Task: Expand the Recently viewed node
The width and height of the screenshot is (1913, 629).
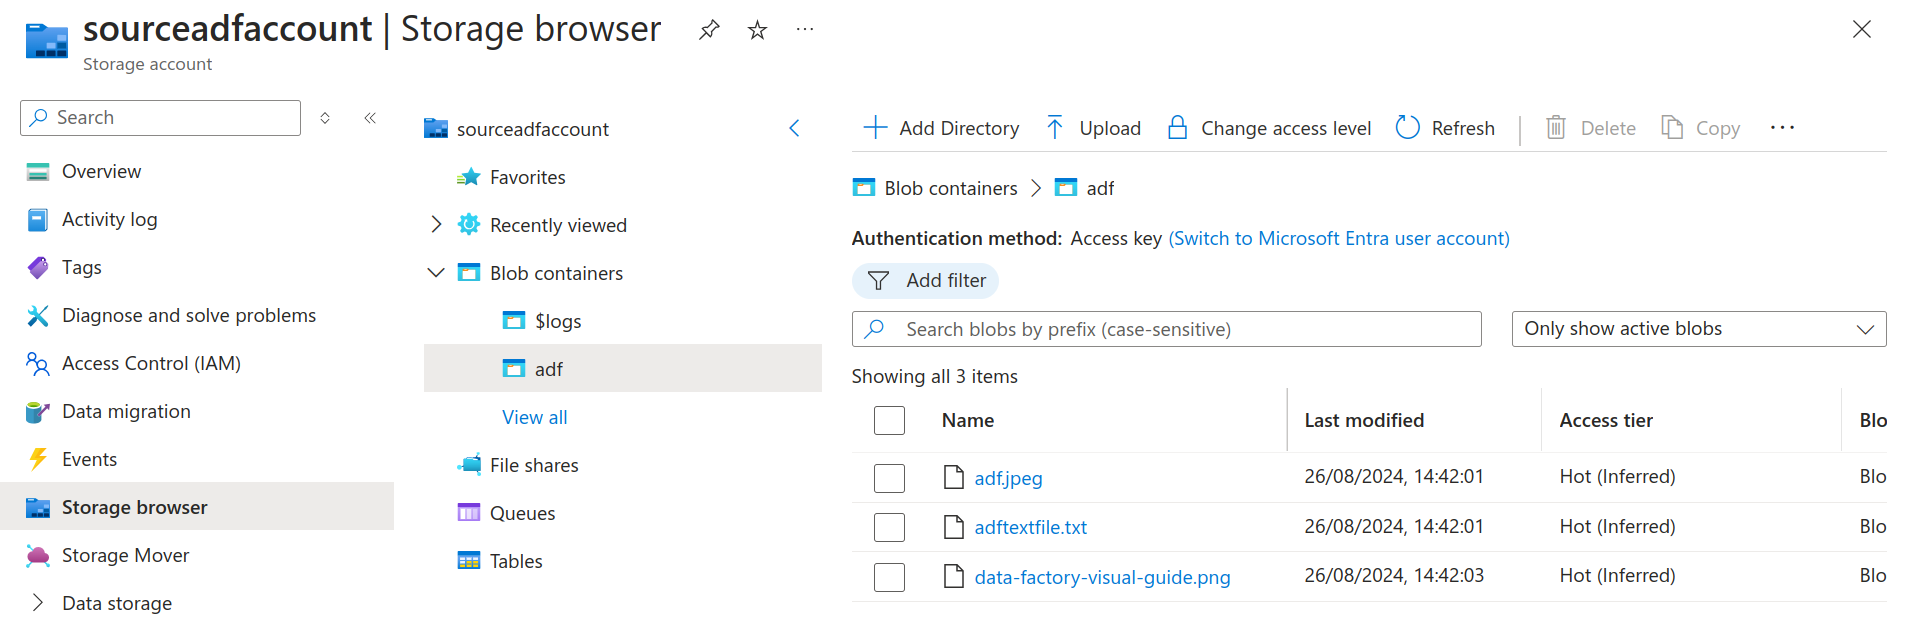Action: click(x=436, y=224)
